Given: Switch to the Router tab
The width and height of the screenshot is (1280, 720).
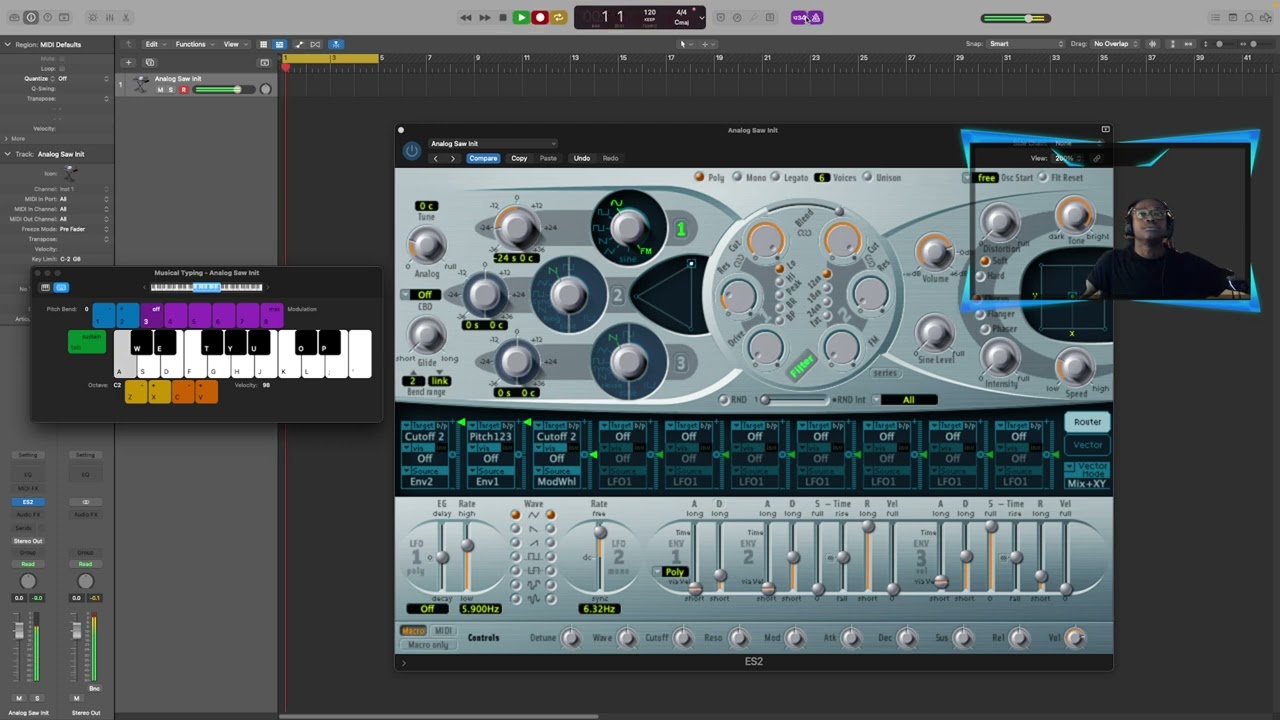Looking at the screenshot, I should (1087, 422).
